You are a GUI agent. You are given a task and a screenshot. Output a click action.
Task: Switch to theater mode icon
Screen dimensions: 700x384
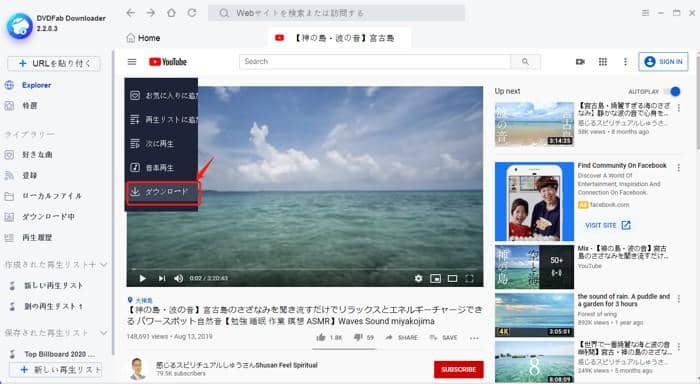tap(452, 279)
